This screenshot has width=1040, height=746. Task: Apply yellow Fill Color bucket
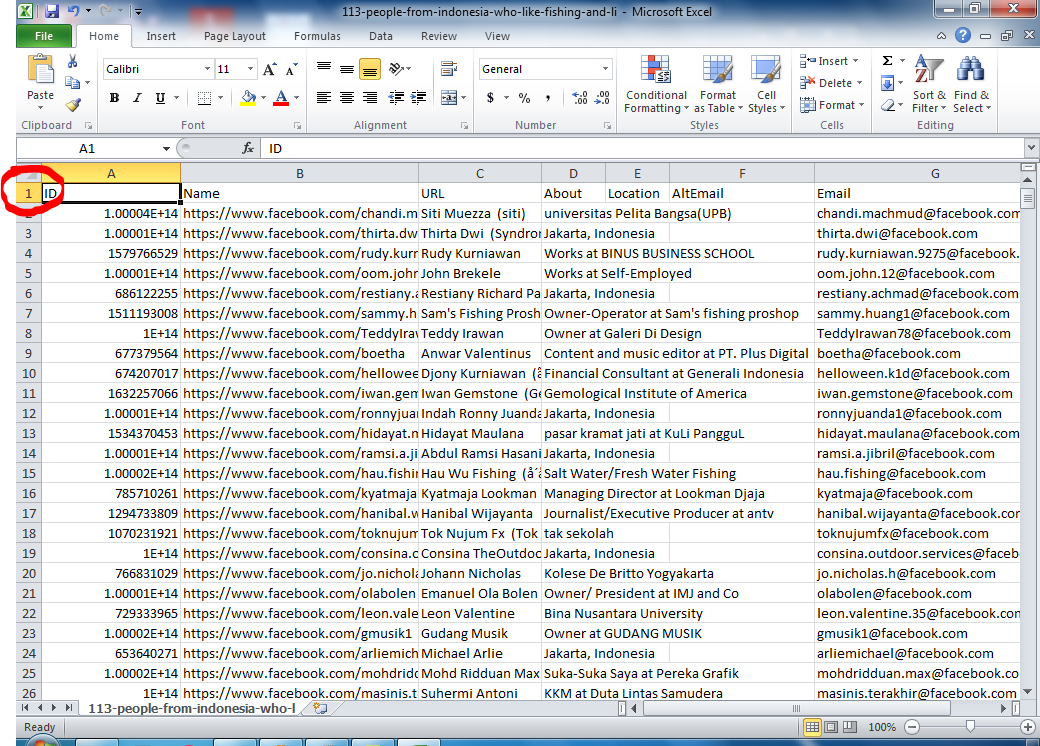tap(249, 98)
